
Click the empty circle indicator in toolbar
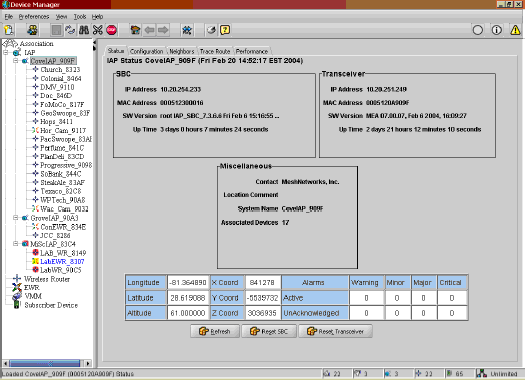[477, 30]
